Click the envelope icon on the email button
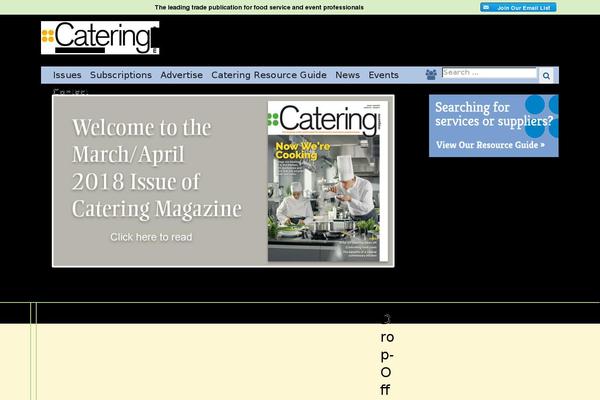The image size is (600, 400). (x=485, y=7)
